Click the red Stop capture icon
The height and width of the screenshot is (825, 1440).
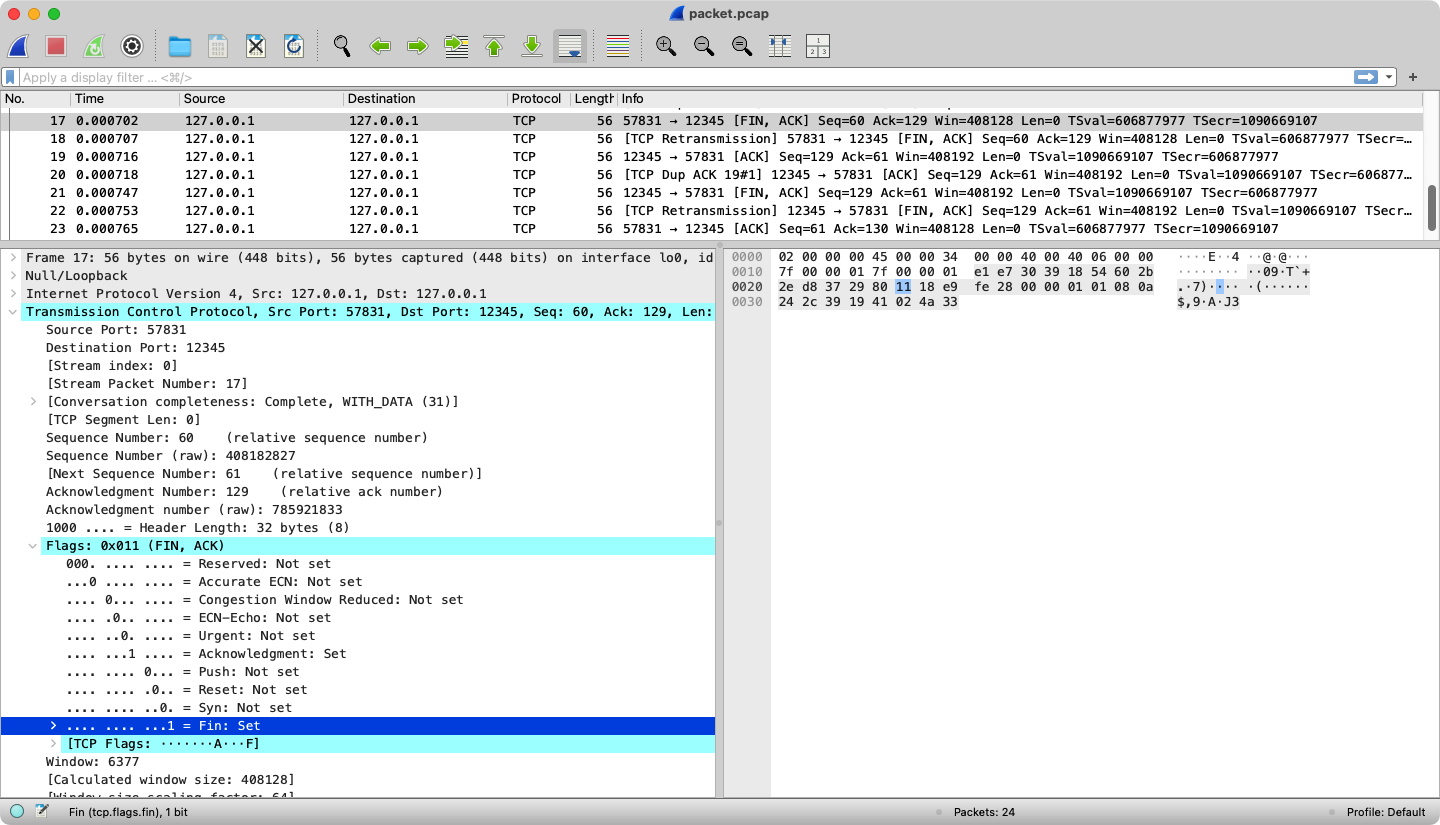56,46
